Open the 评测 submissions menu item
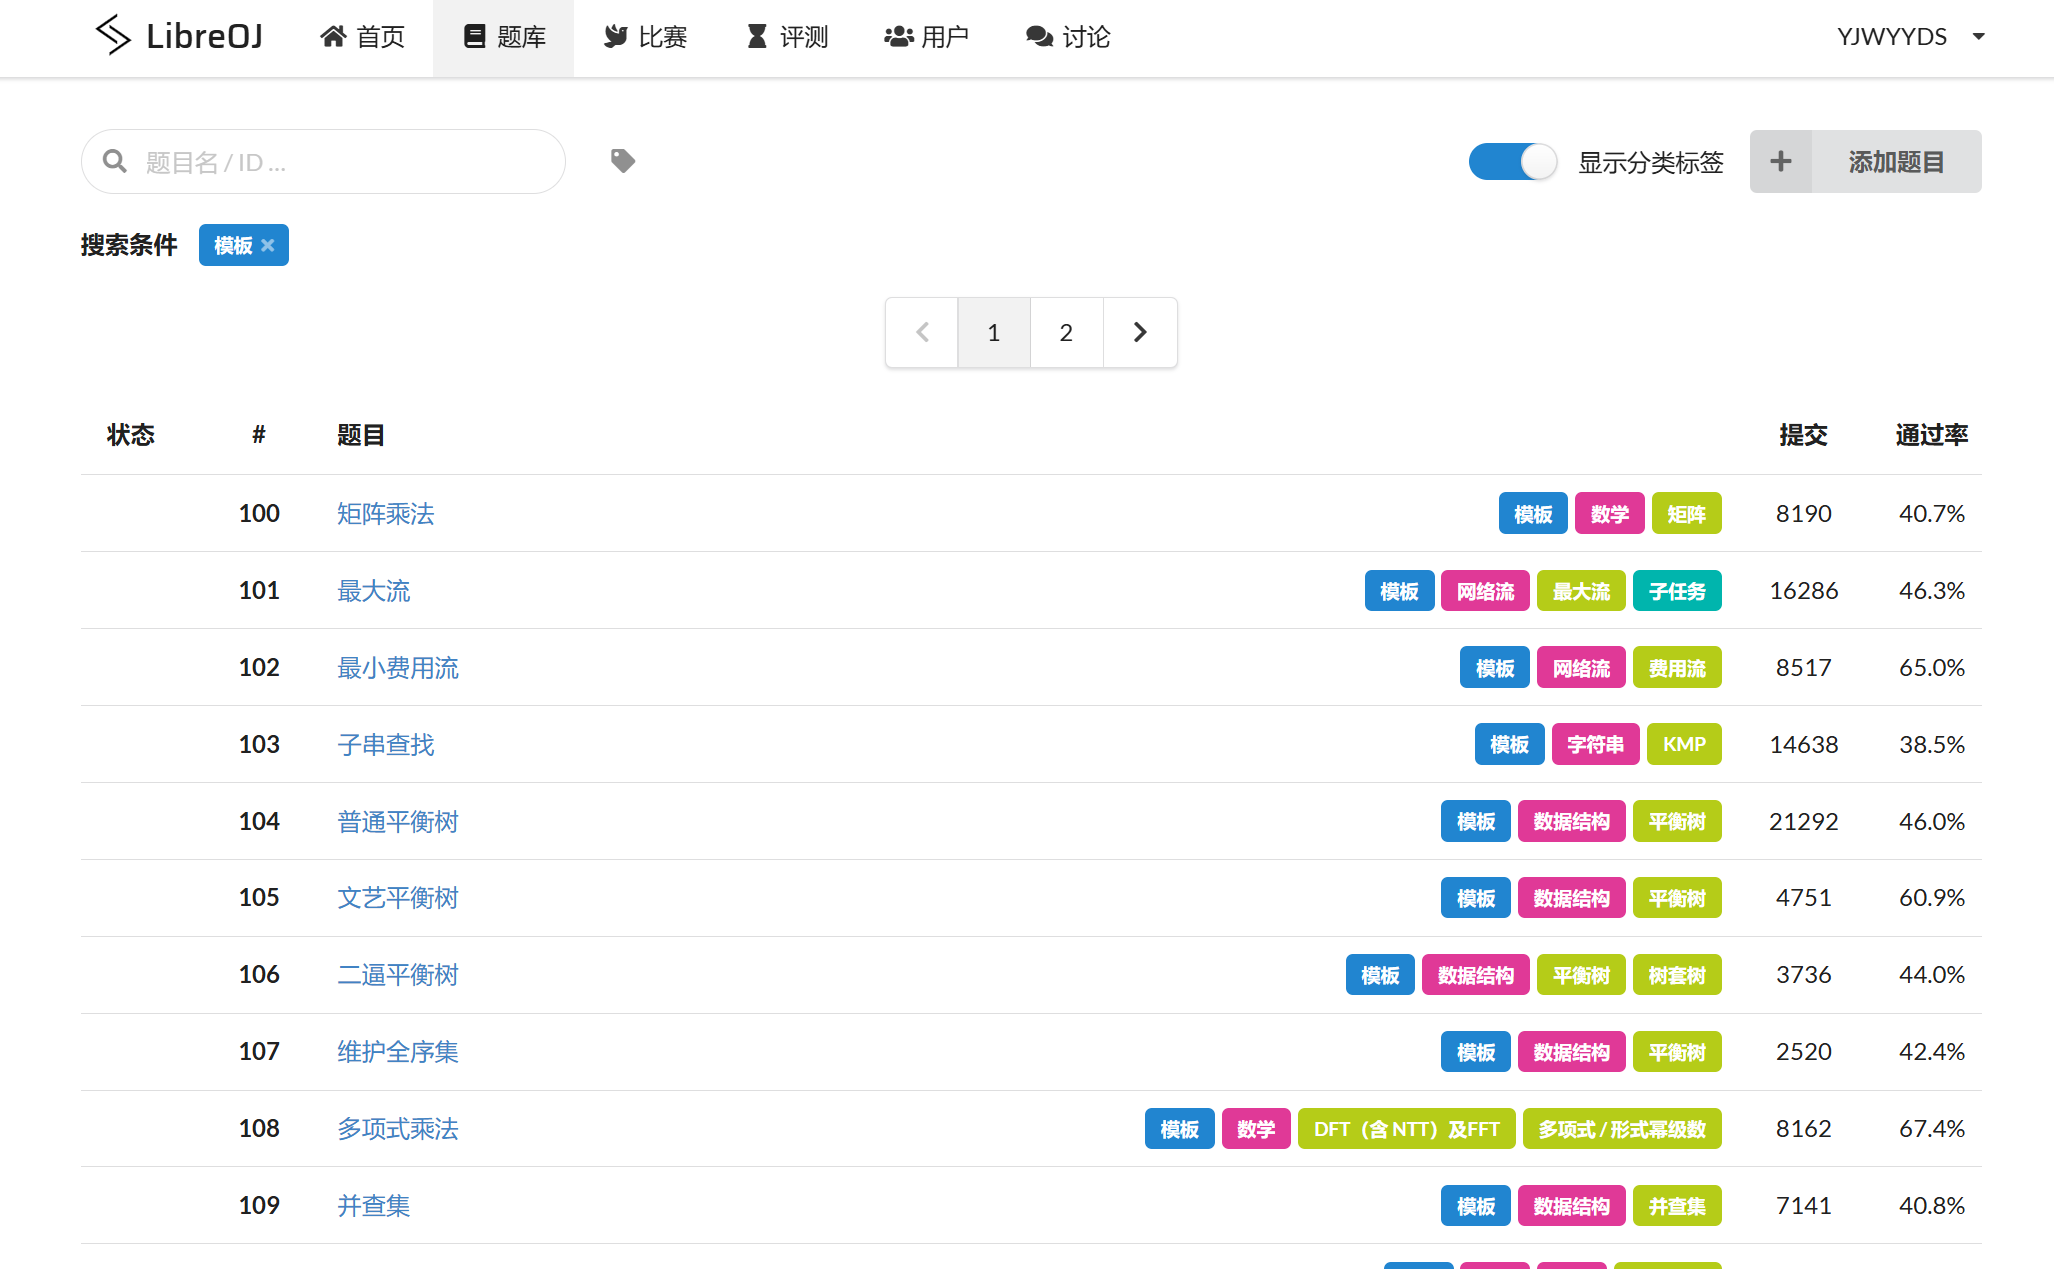 787,37
